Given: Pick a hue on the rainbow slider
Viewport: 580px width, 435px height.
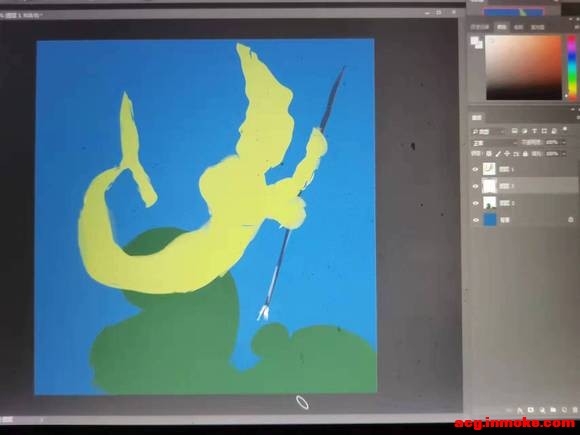Looking at the screenshot, I should (x=572, y=67).
